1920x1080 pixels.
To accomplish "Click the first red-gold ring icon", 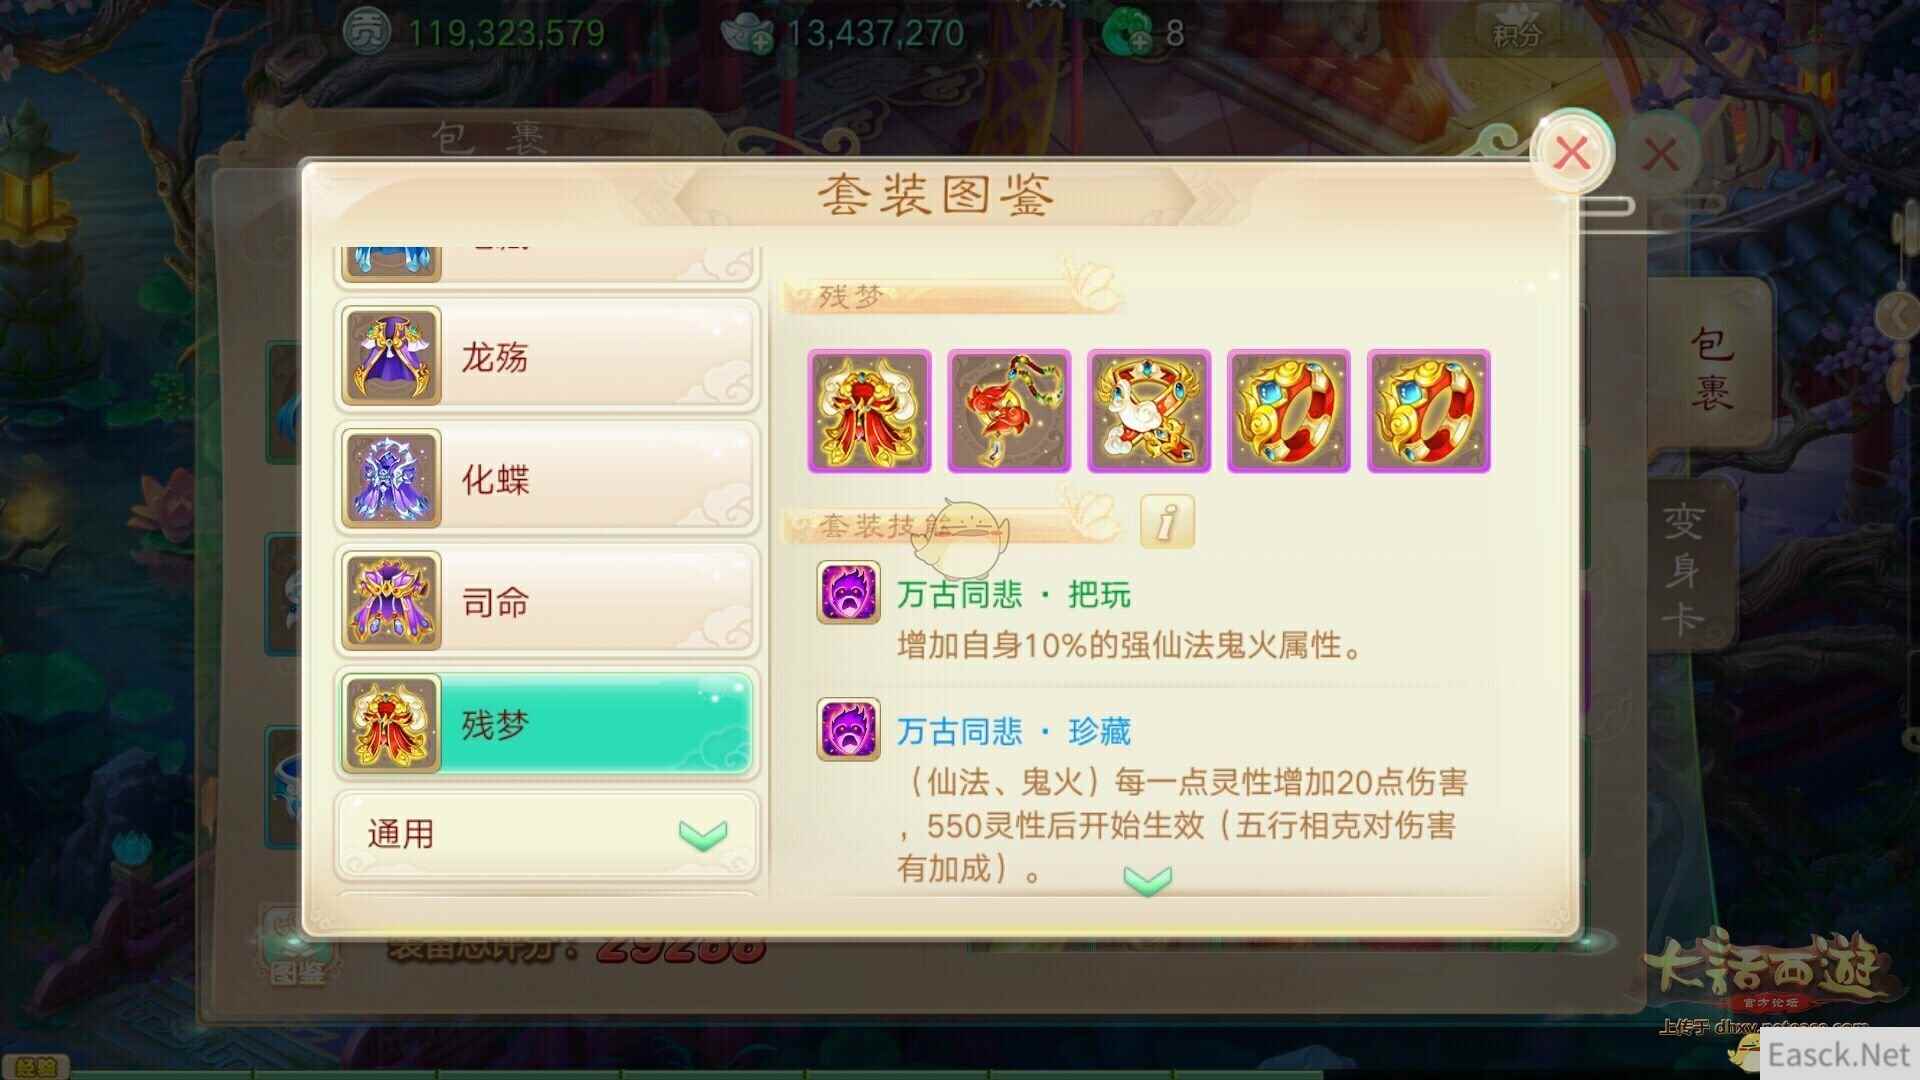I will [x=1289, y=411].
